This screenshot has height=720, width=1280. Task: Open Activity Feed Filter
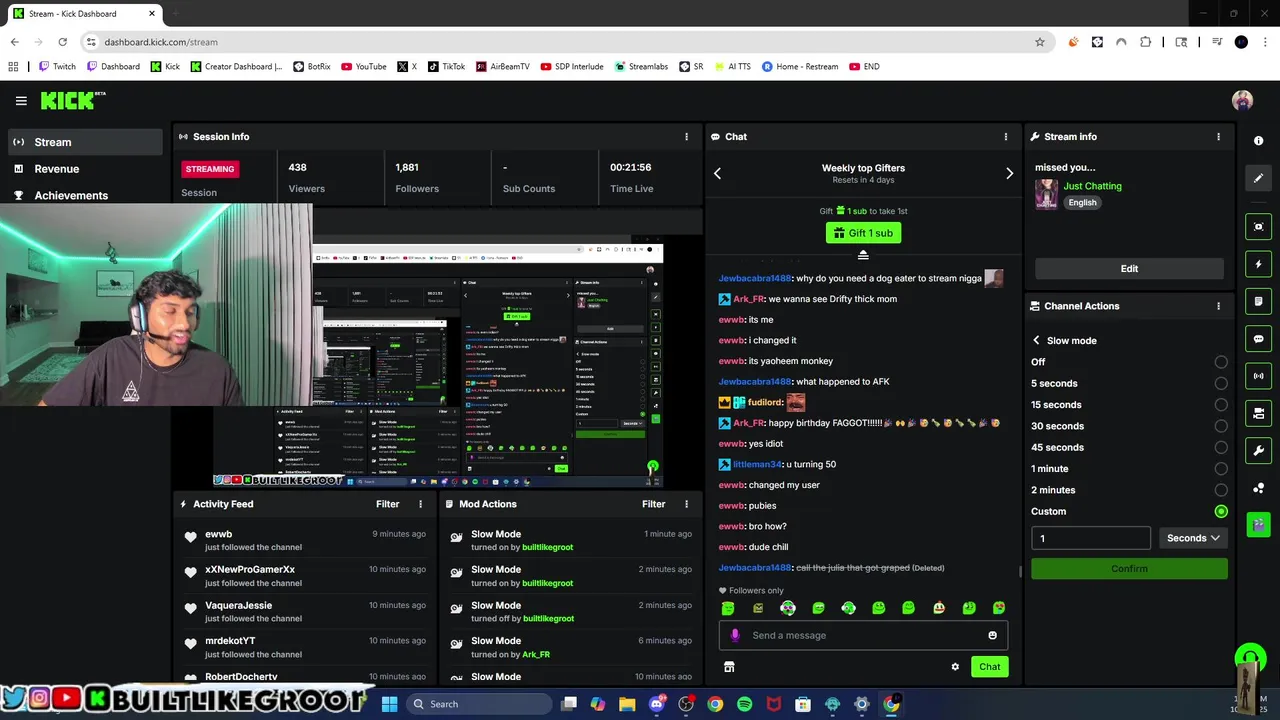tap(387, 504)
